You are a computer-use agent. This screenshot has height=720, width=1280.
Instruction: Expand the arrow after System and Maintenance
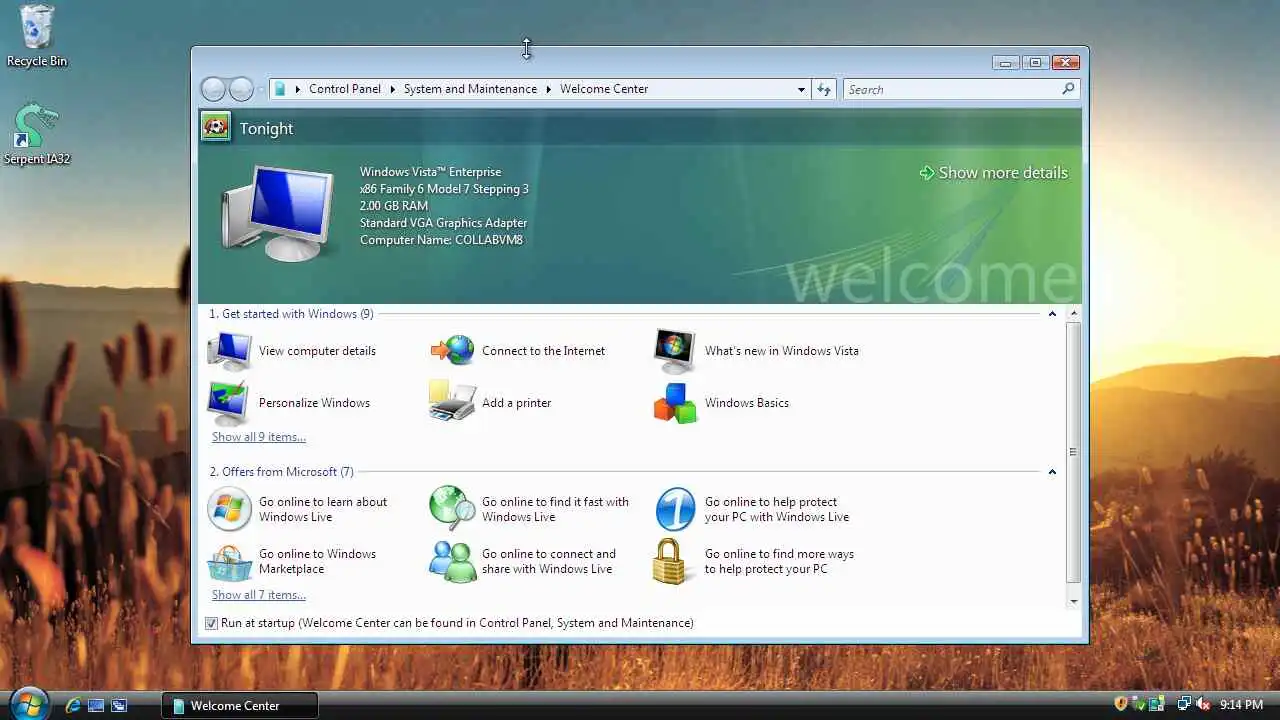coord(549,89)
